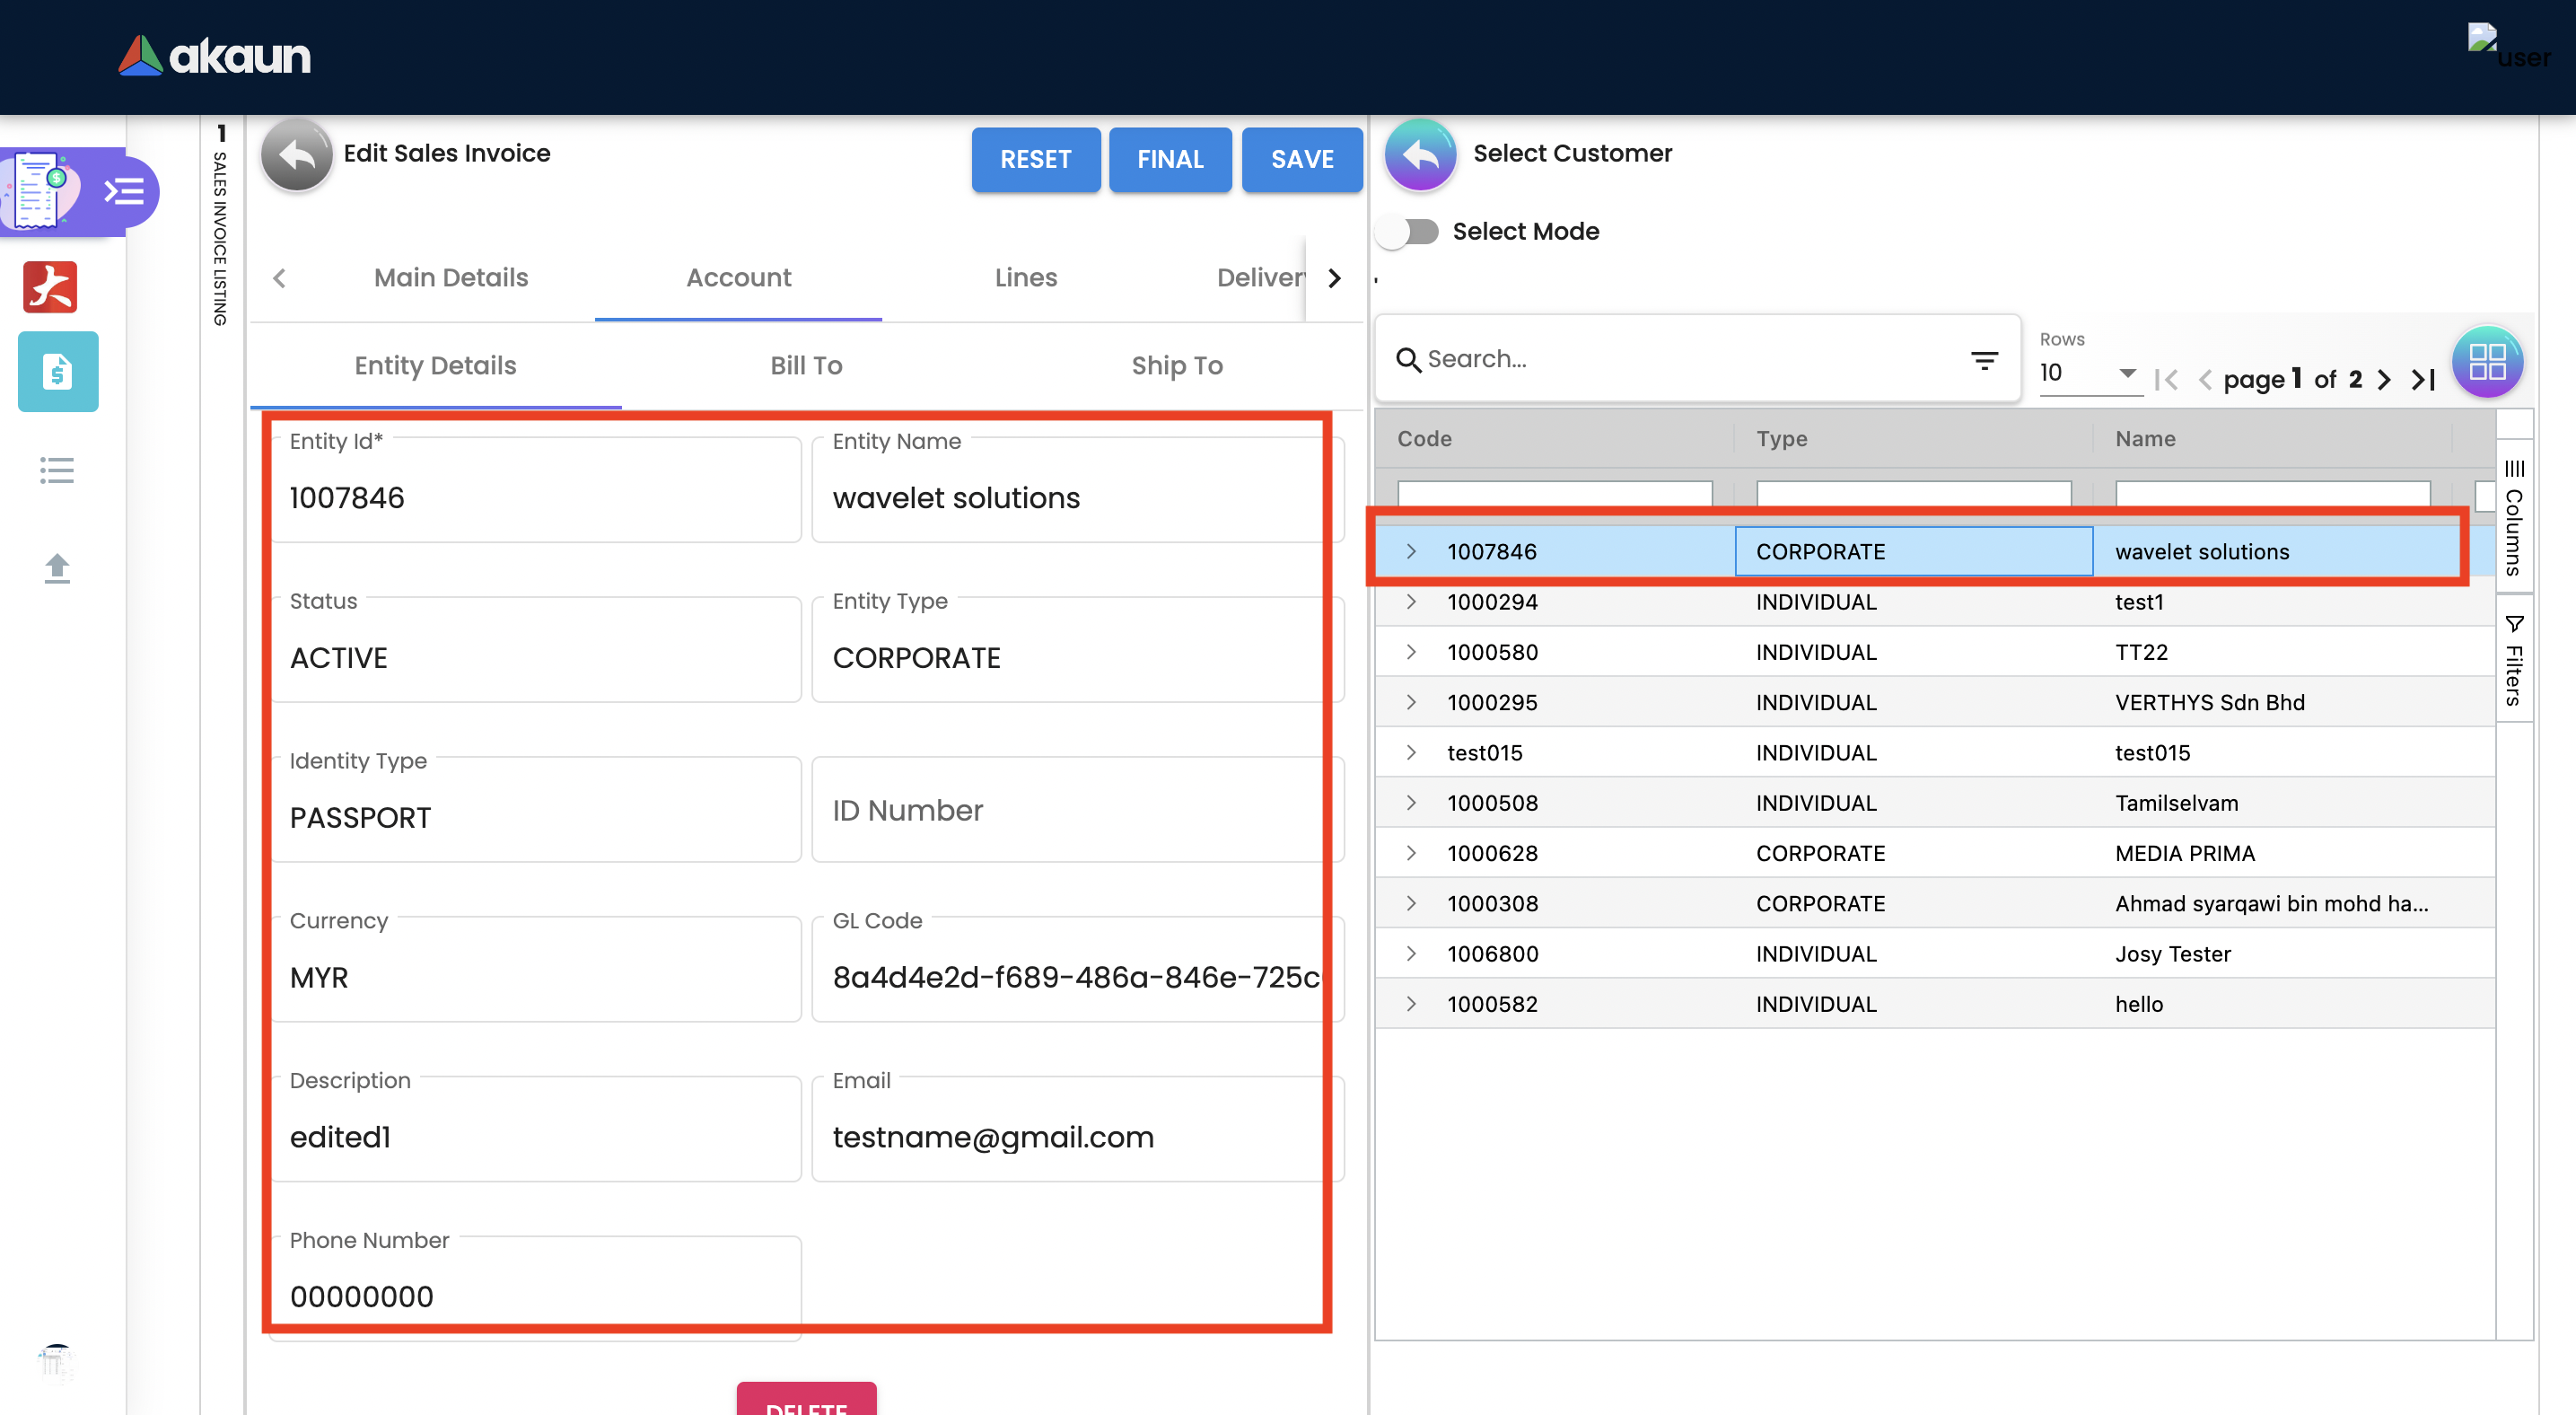Click the Select Customer purple back arrow
The width and height of the screenshot is (2576, 1415).
pyautogui.click(x=1420, y=155)
